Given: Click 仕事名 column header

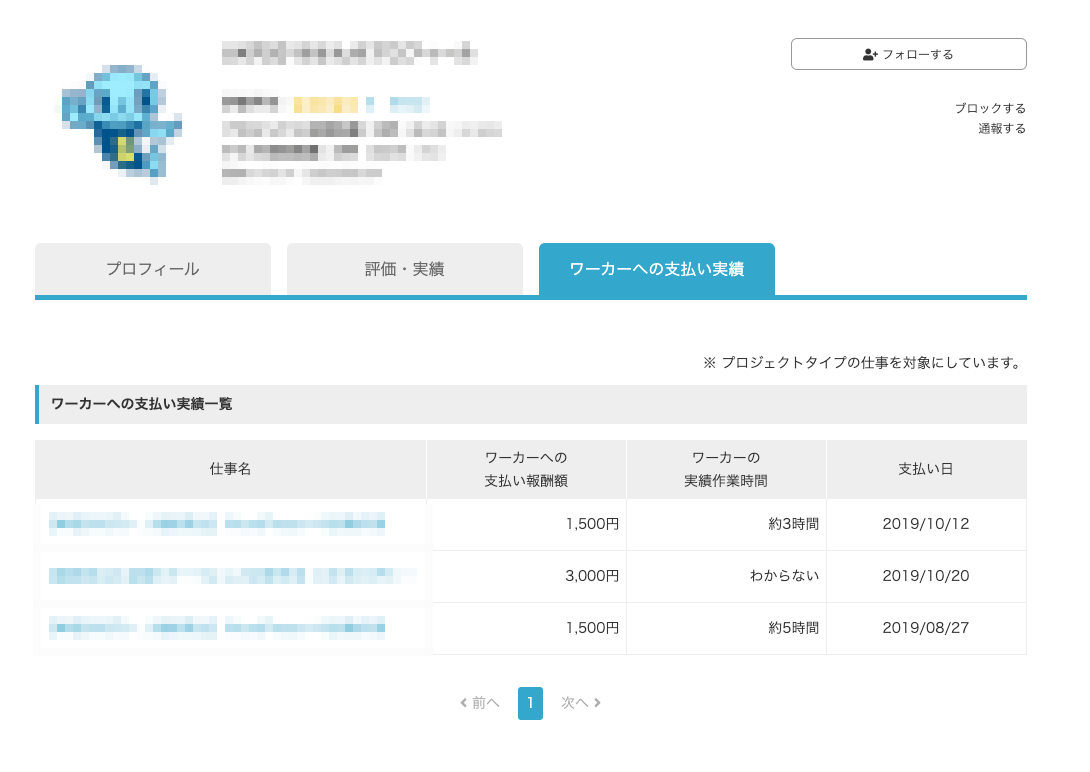Looking at the screenshot, I should (x=230, y=469).
